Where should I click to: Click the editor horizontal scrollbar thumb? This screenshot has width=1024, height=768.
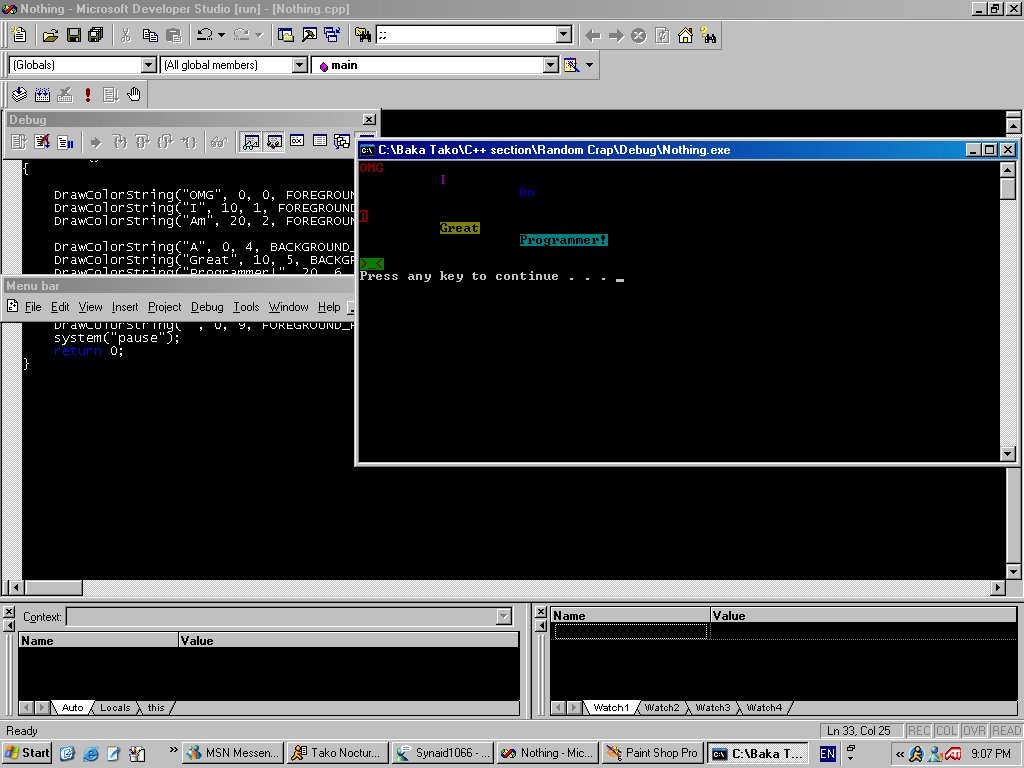tap(53, 588)
